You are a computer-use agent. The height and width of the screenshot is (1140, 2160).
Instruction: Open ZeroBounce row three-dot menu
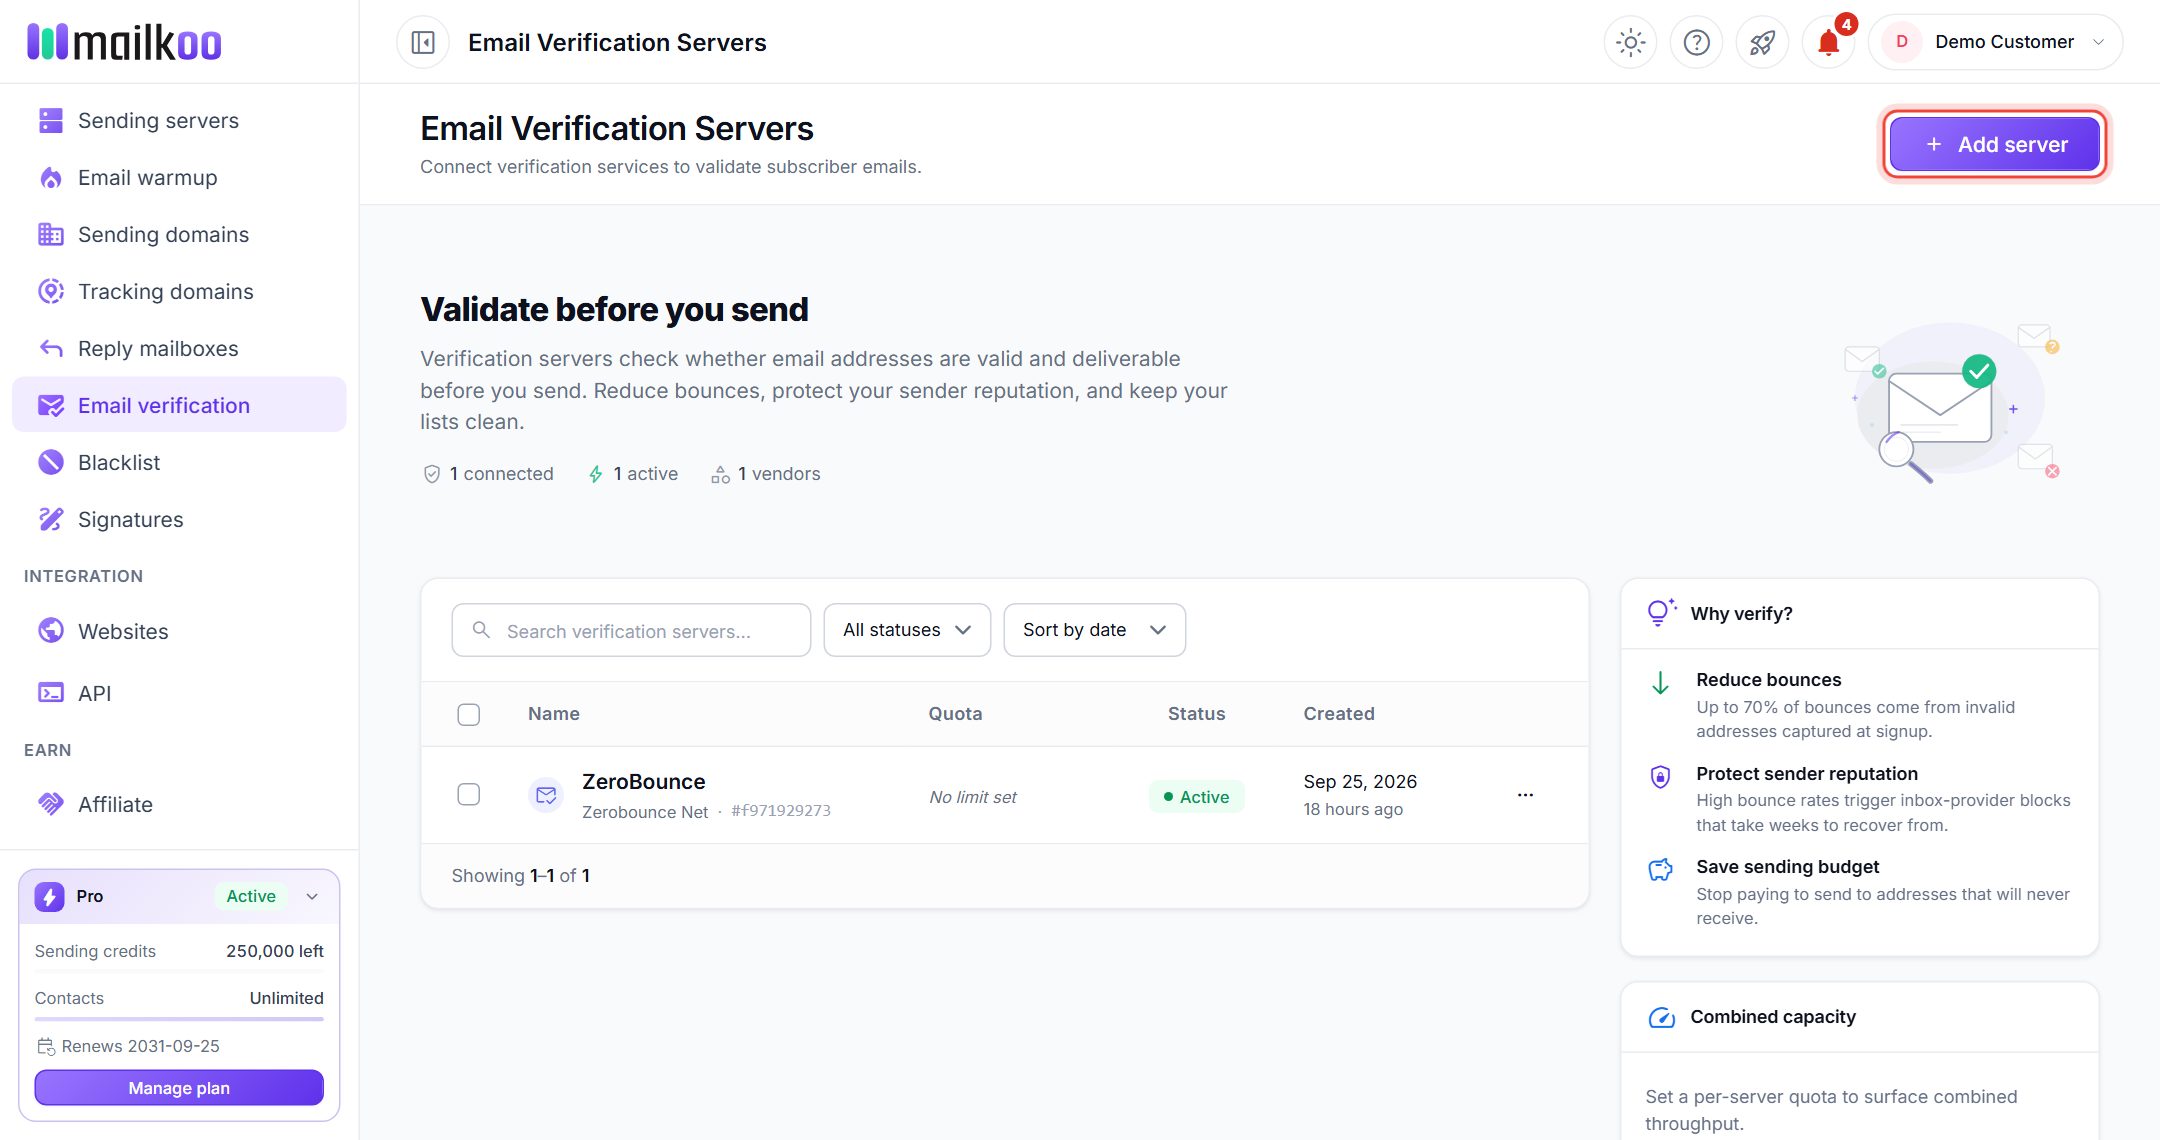[1525, 795]
